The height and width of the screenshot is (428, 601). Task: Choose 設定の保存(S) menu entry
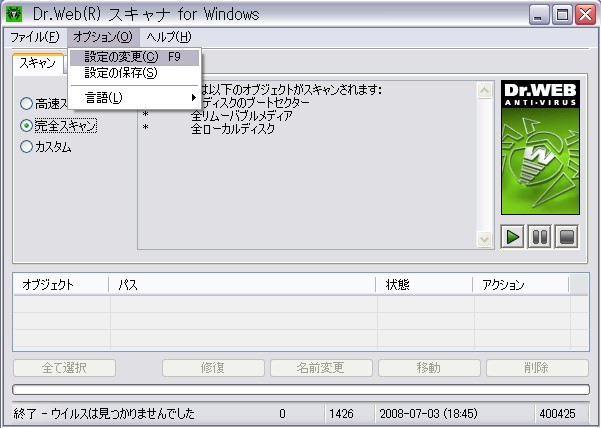tap(135, 73)
